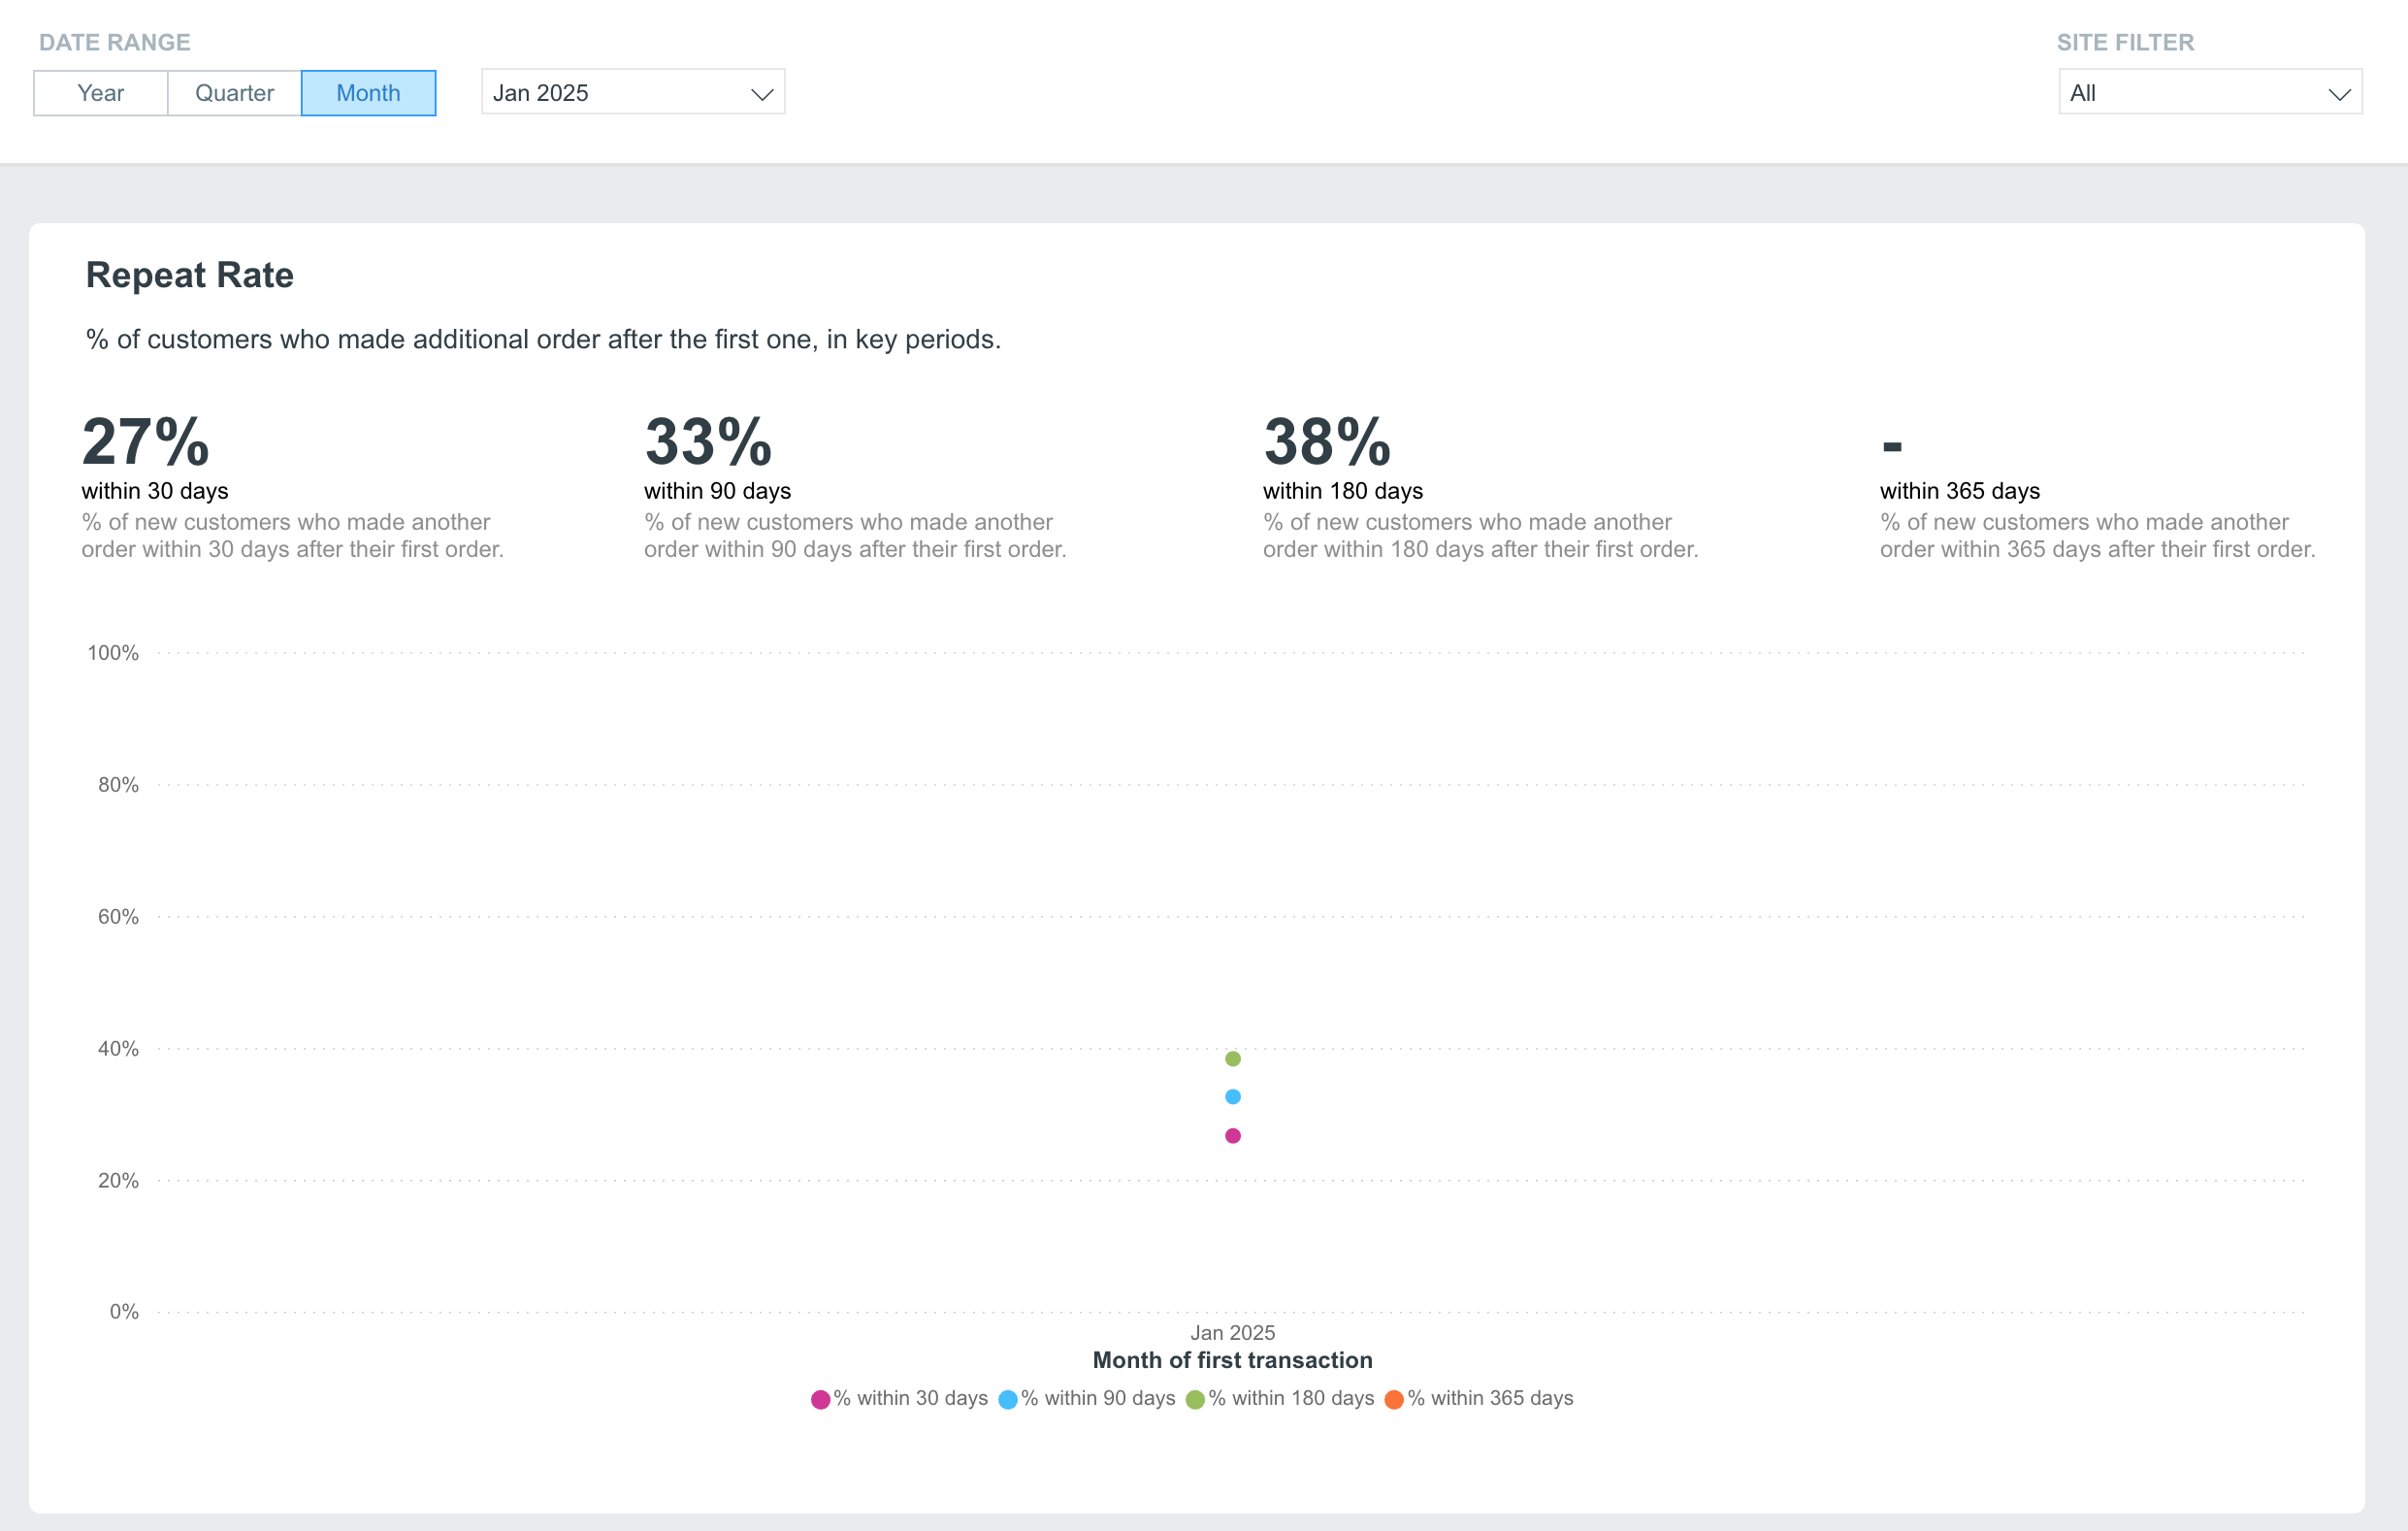Toggle the '% within 90 days' legend series
The image size is (2408, 1531).
coord(1087,1398)
